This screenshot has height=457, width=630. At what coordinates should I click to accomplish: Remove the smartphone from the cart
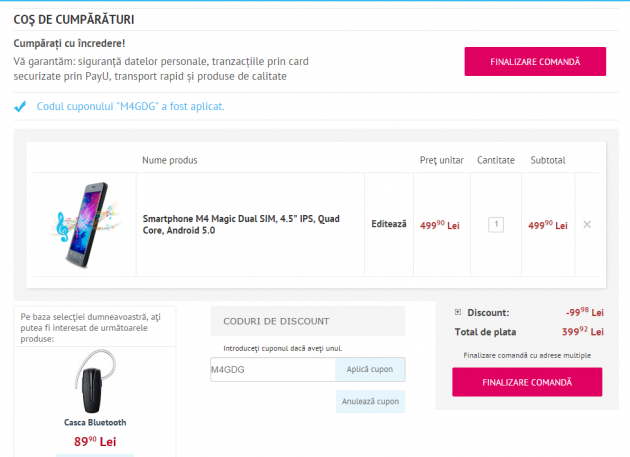pyautogui.click(x=587, y=224)
